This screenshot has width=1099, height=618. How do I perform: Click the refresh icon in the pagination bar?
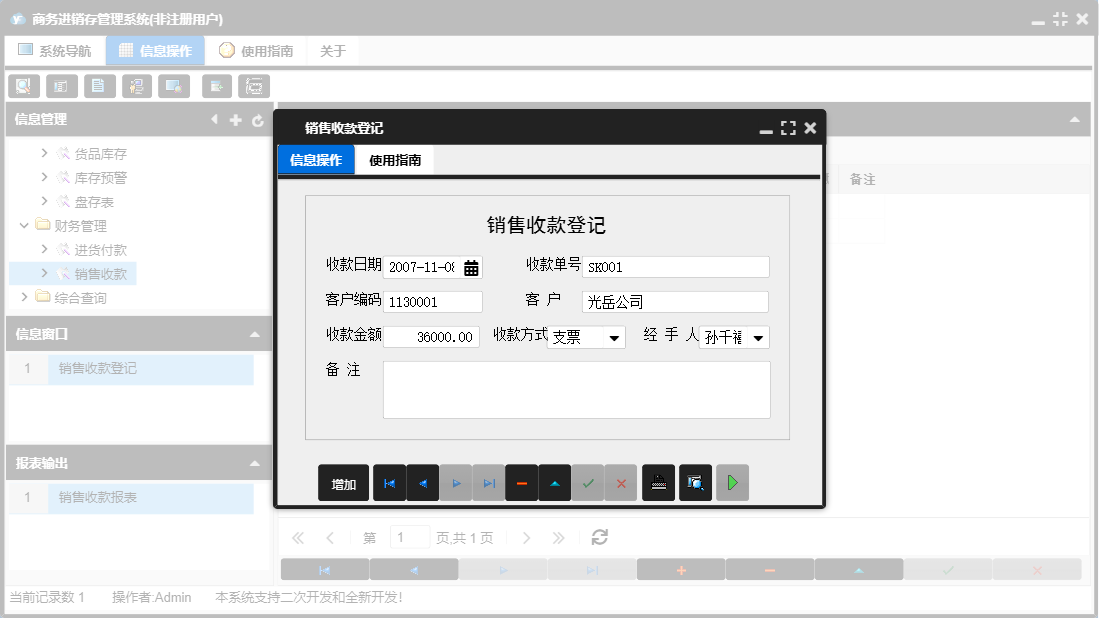click(x=598, y=537)
